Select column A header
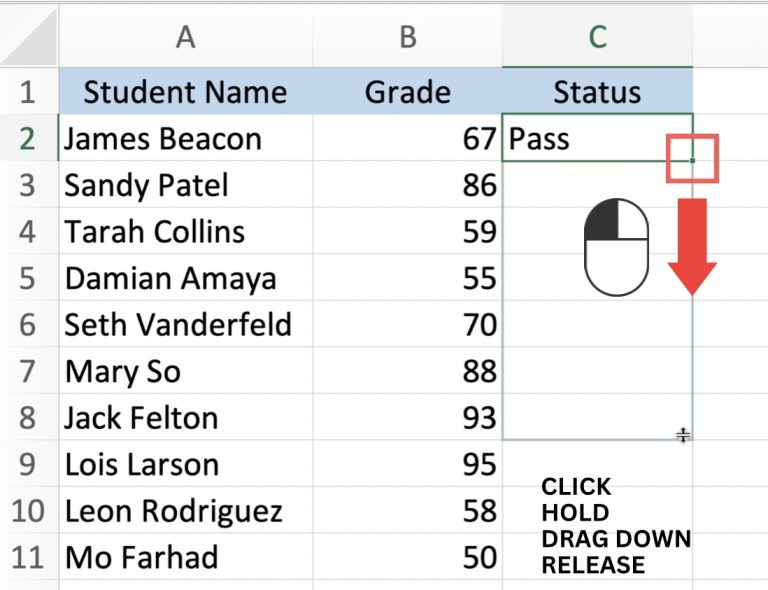The height and width of the screenshot is (590, 768). point(185,37)
